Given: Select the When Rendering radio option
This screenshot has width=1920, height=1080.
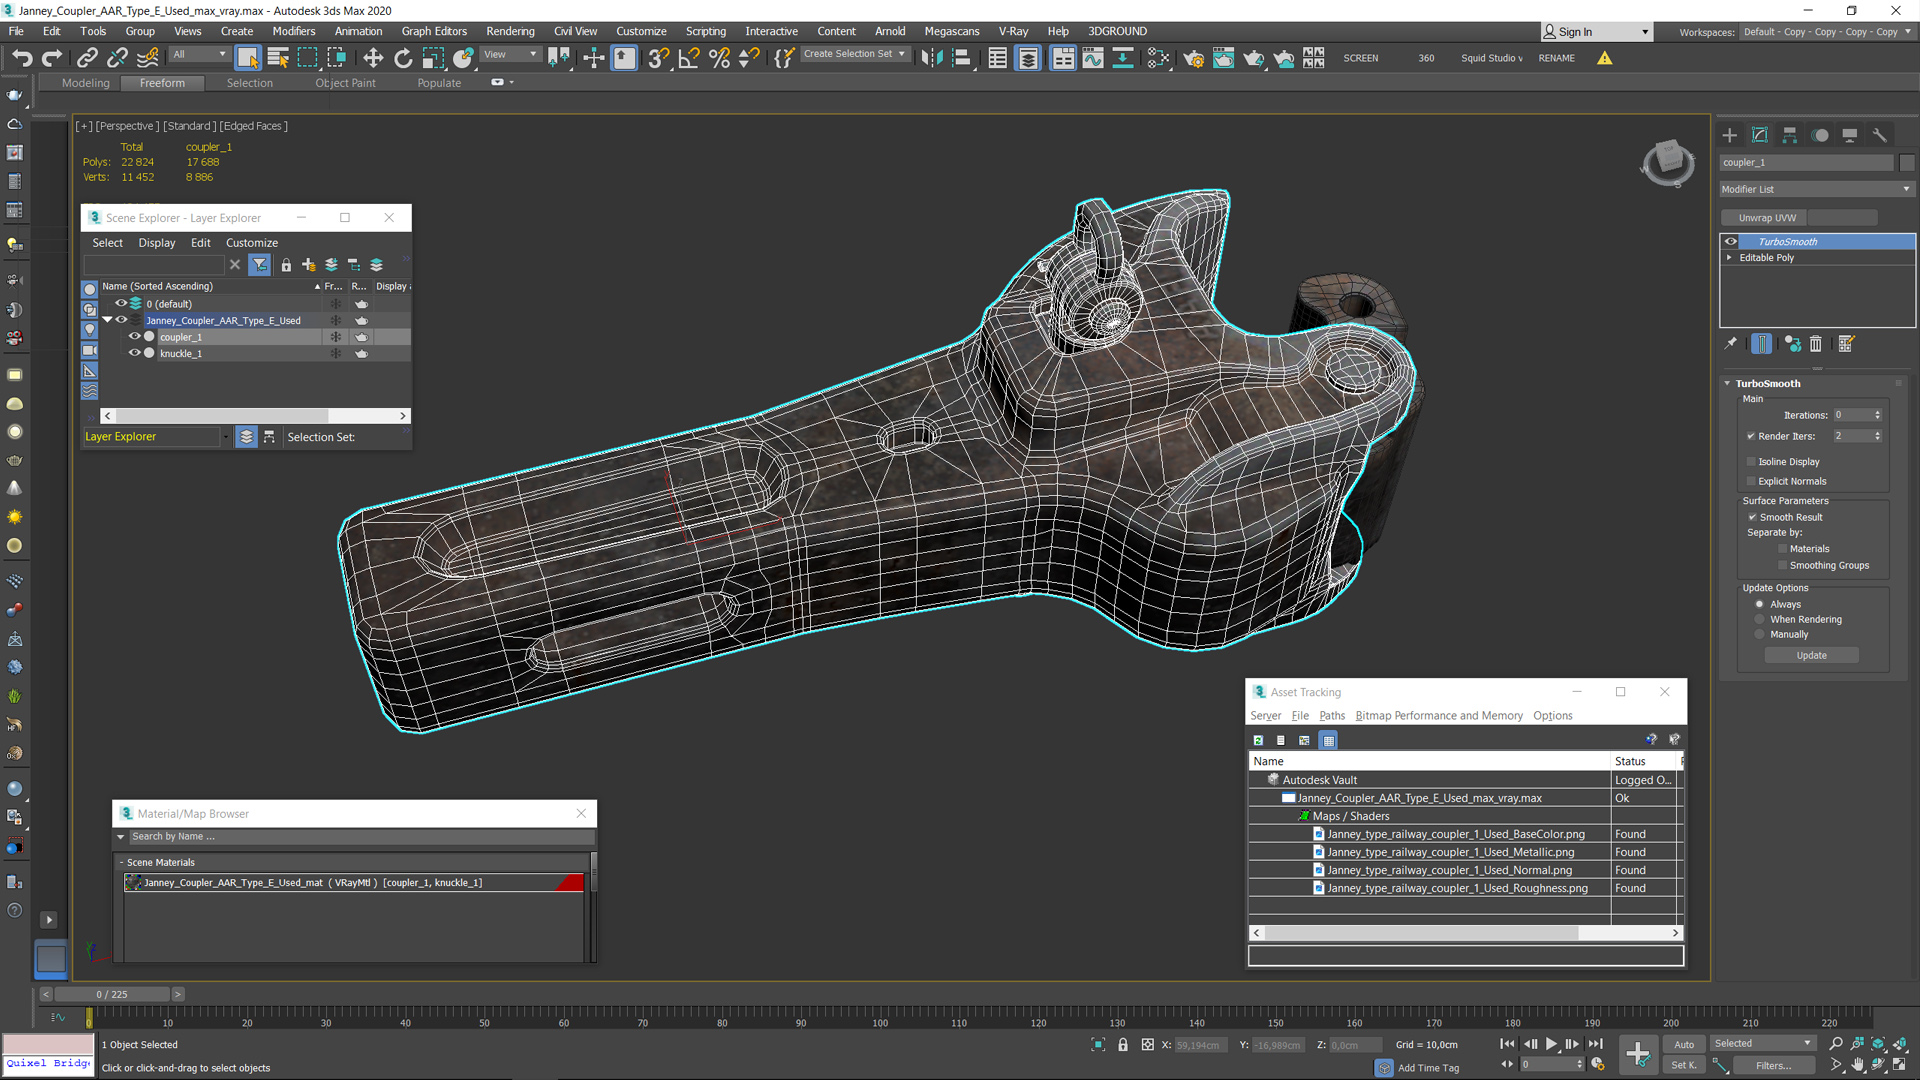Looking at the screenshot, I should 1760,619.
